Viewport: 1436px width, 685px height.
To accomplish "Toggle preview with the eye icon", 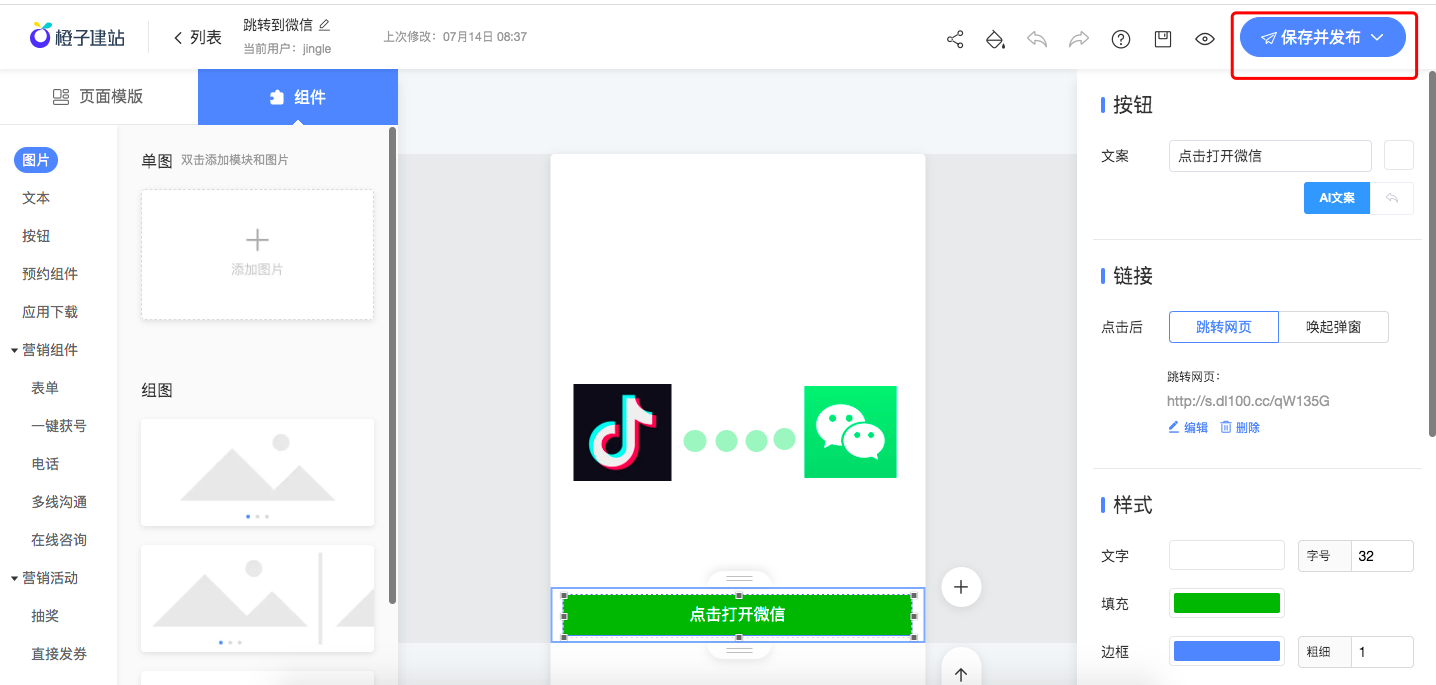I will click(1205, 39).
